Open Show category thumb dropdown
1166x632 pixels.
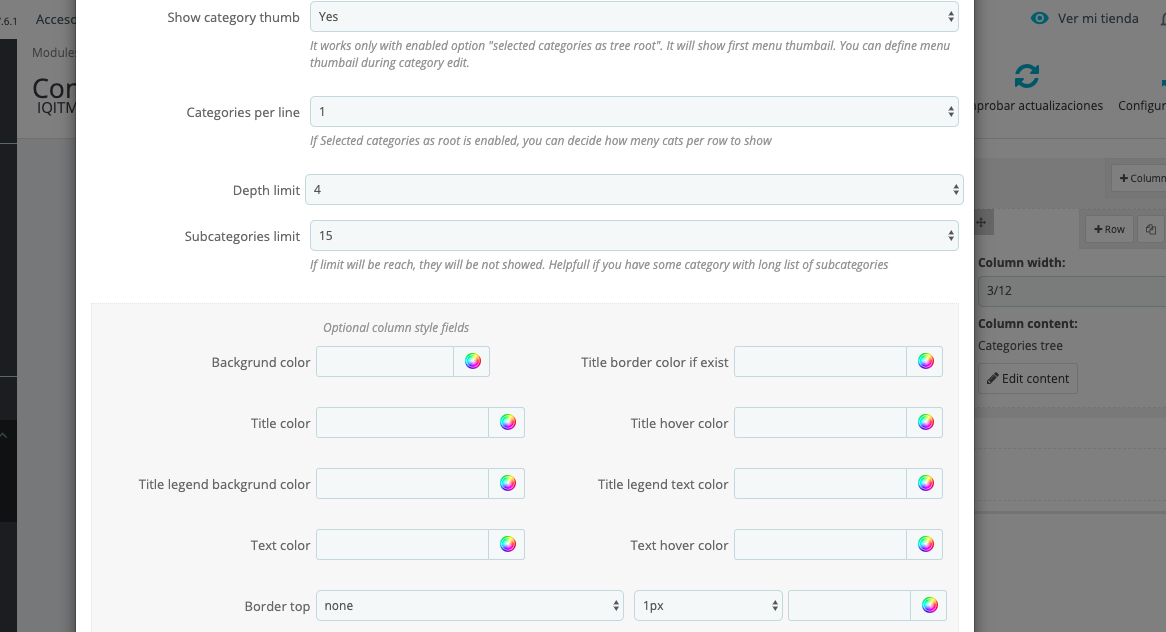(634, 17)
